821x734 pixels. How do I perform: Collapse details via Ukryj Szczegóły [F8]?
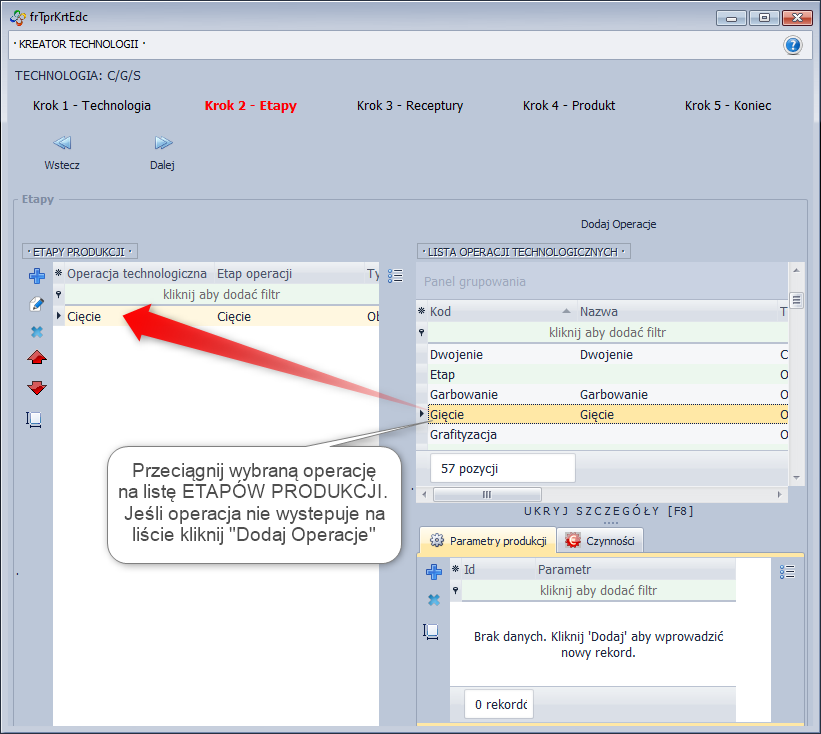[608, 511]
